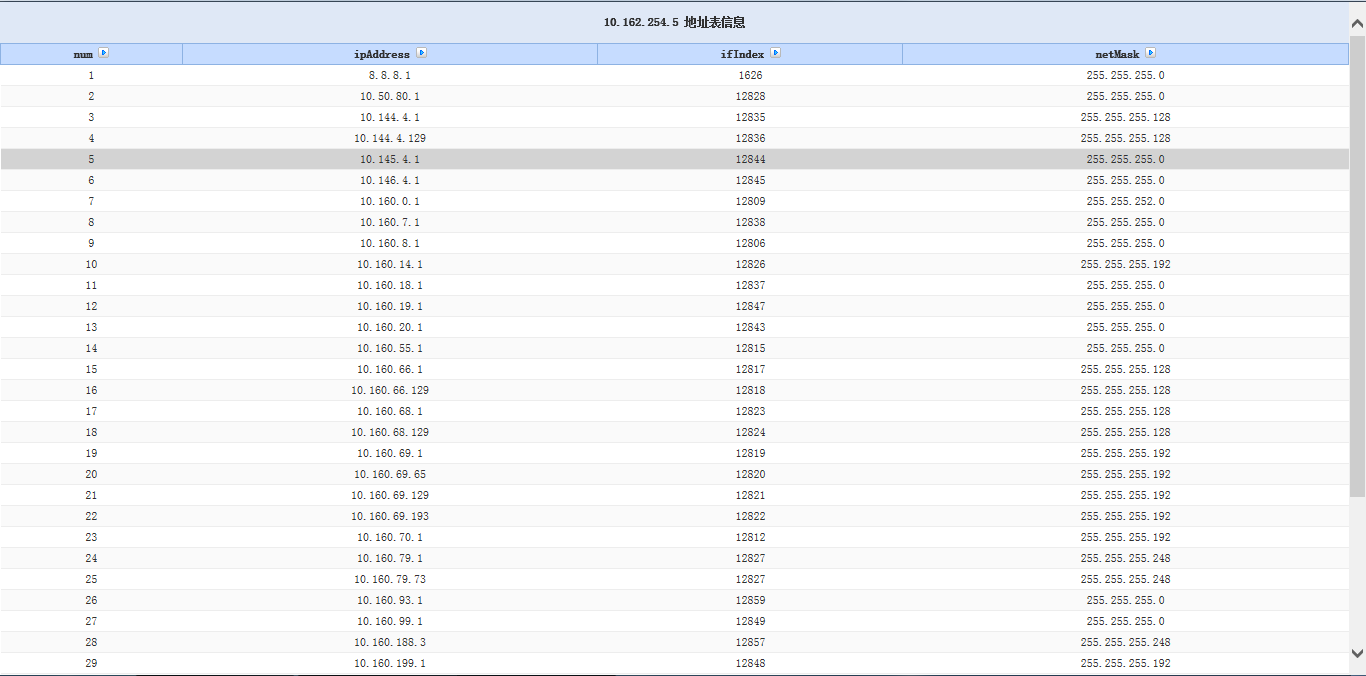The width and height of the screenshot is (1366, 676).
Task: Select the 10.160.99.1 address cell
Action: coord(390,621)
